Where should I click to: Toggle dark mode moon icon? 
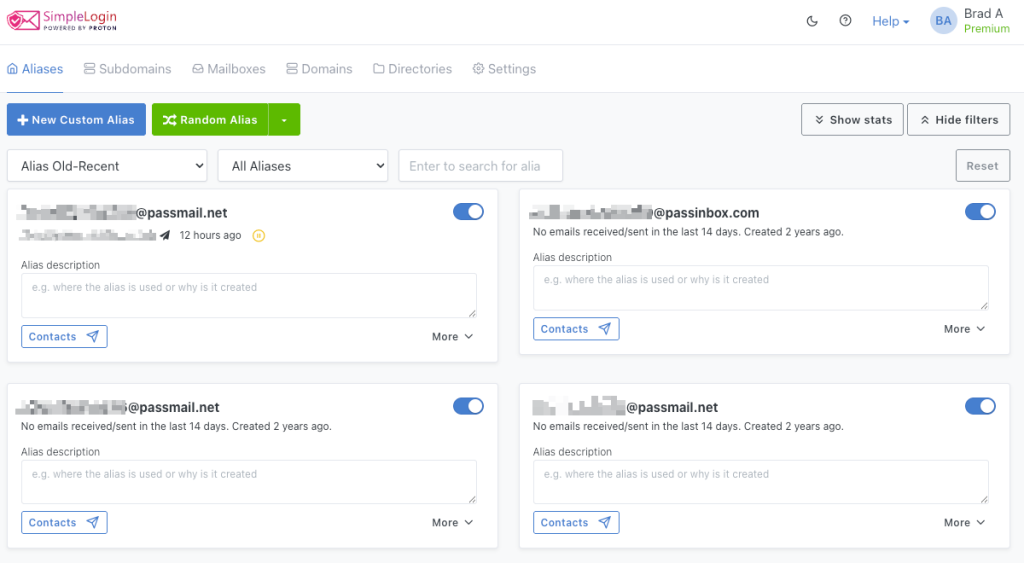click(x=812, y=21)
